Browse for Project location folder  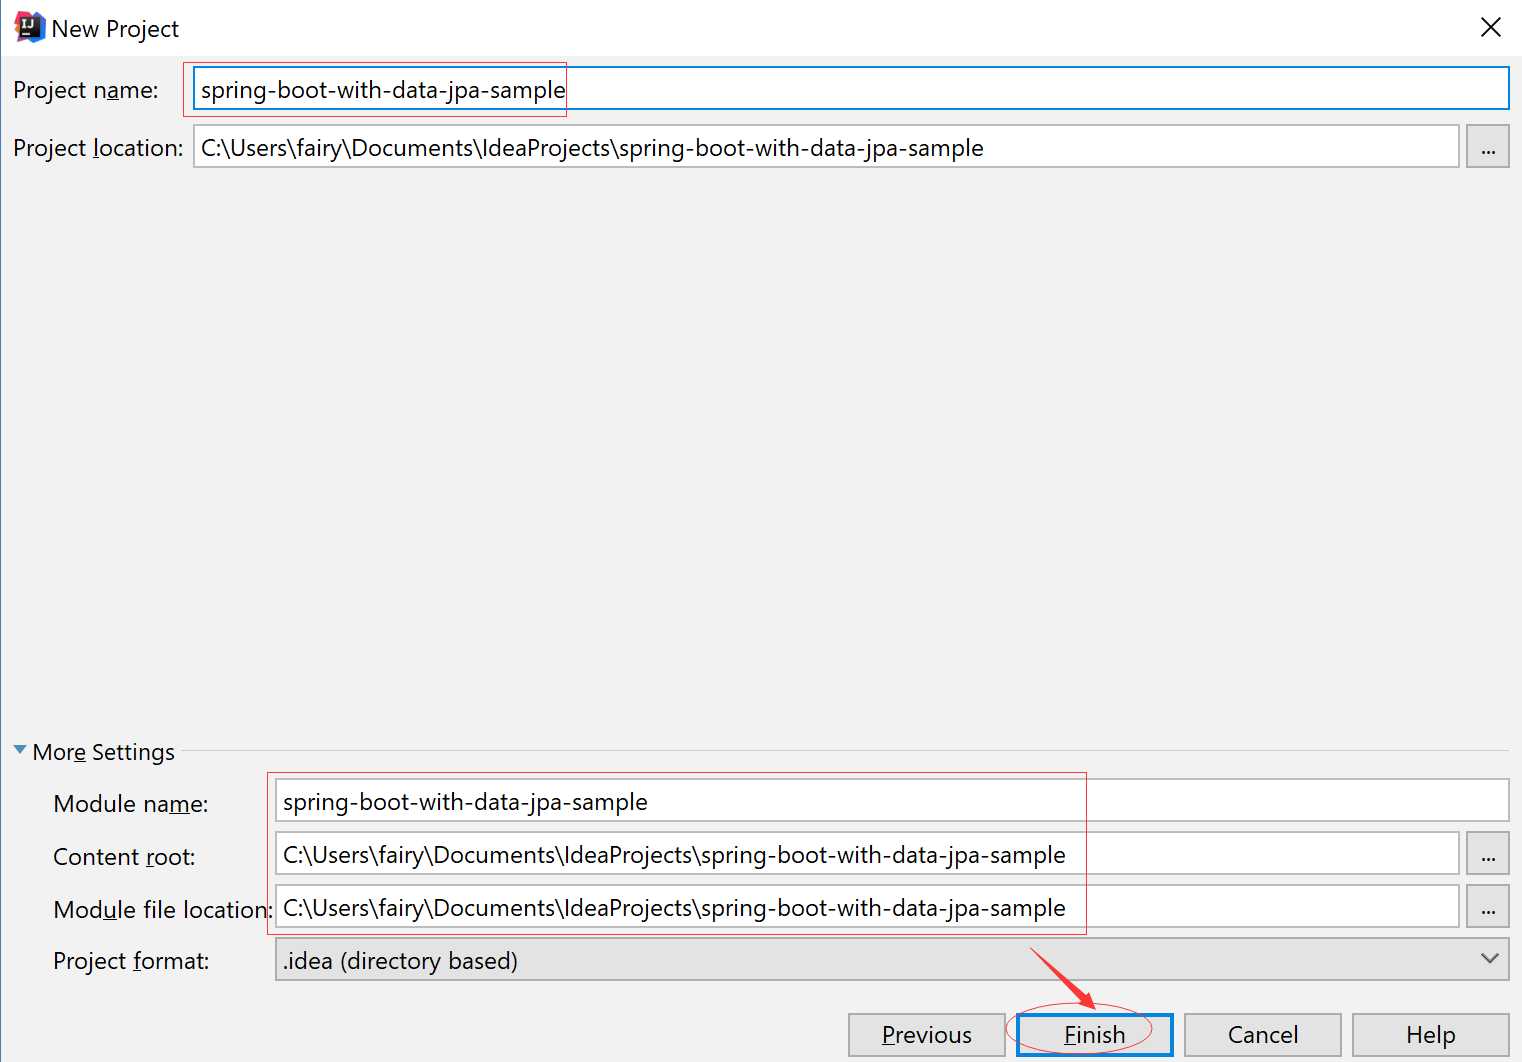(1488, 147)
